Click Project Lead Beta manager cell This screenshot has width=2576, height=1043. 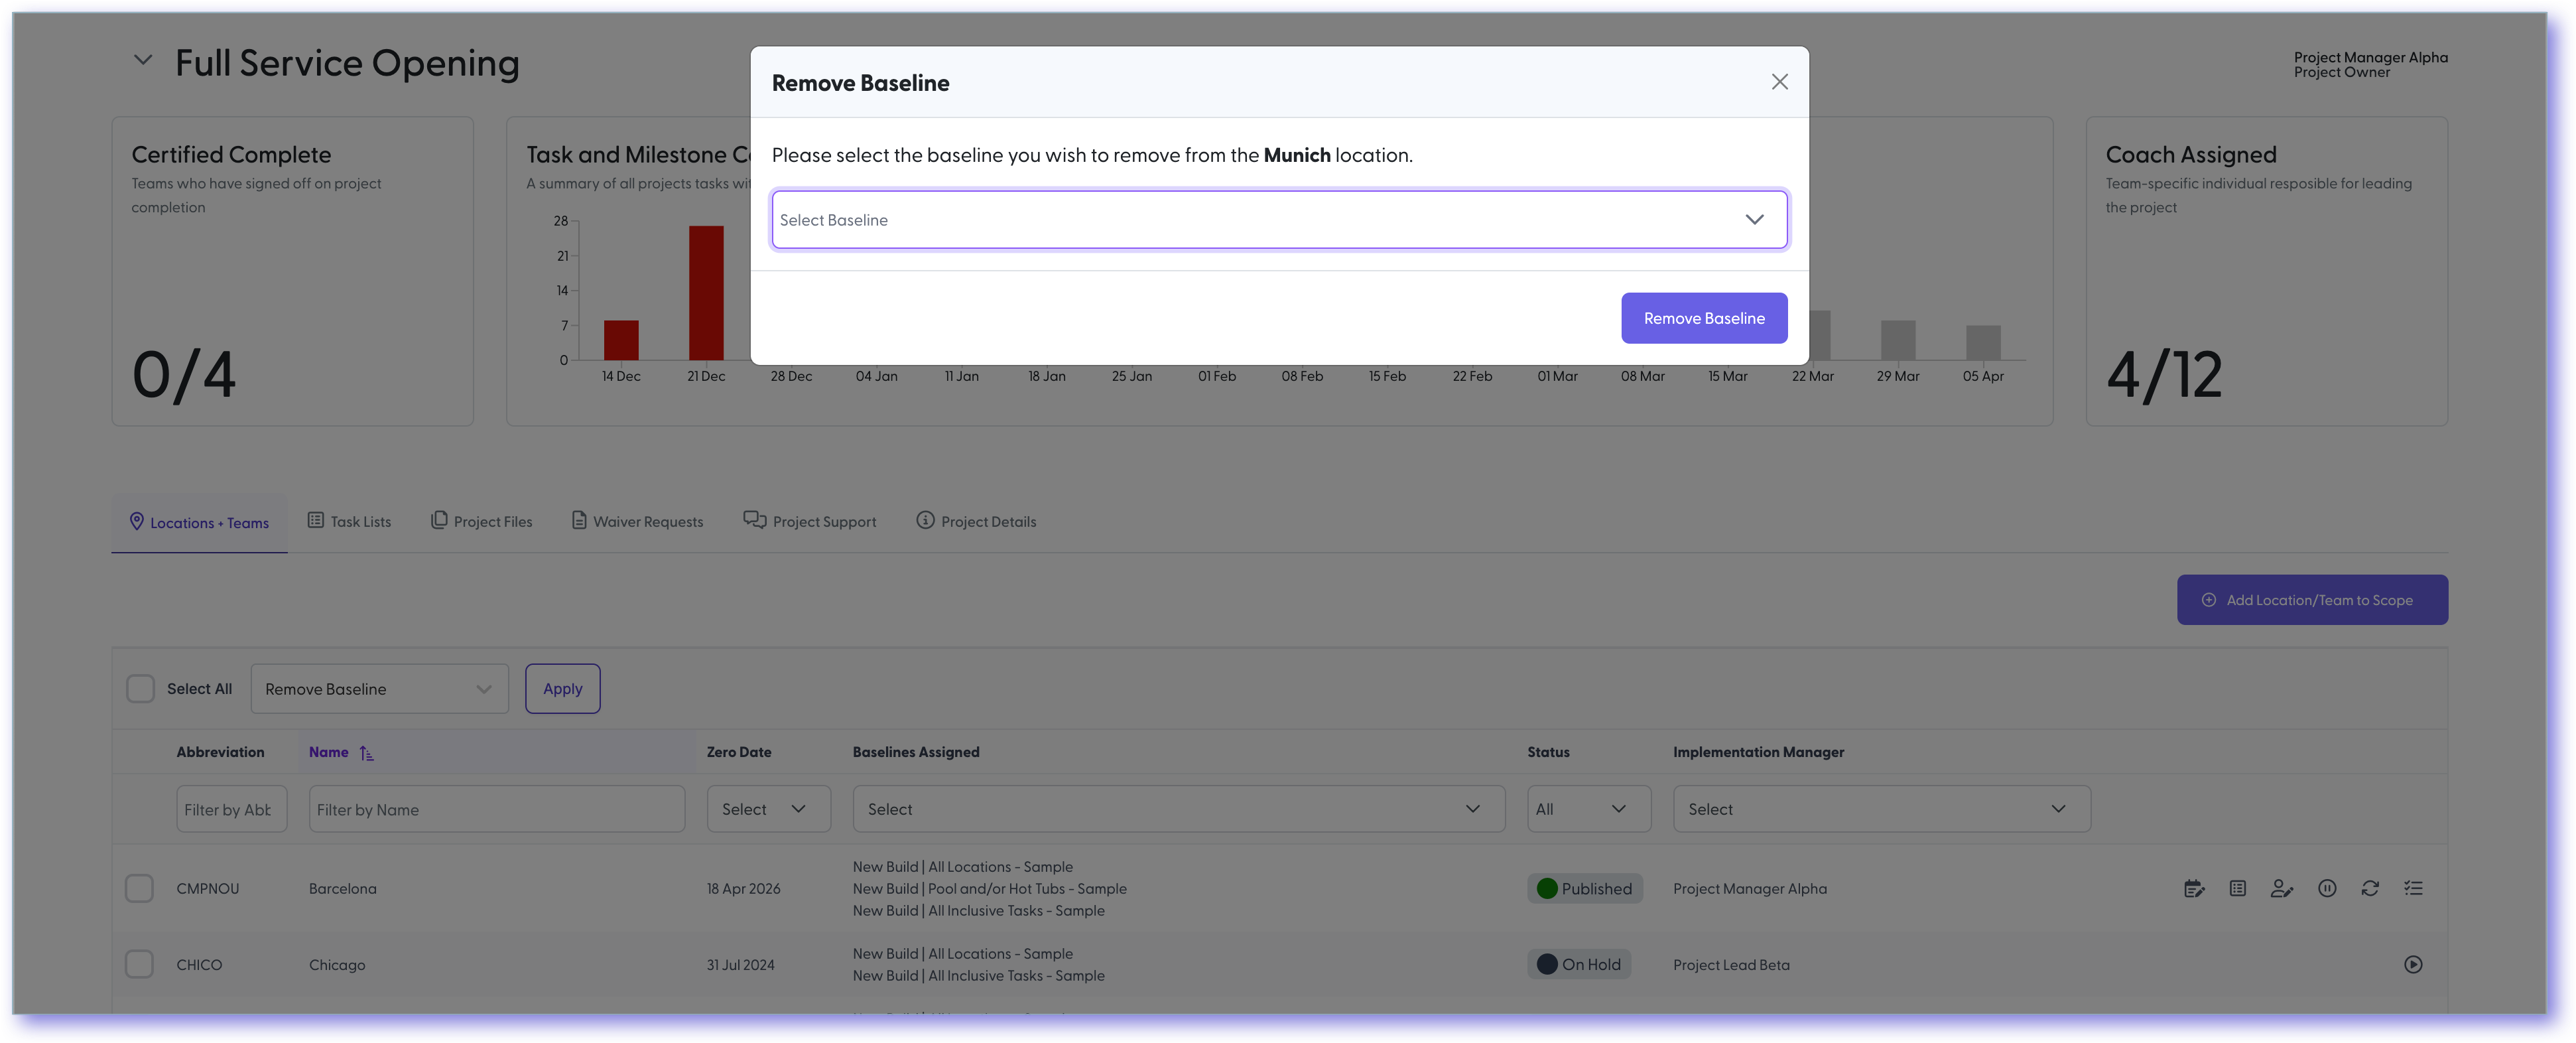(1731, 965)
